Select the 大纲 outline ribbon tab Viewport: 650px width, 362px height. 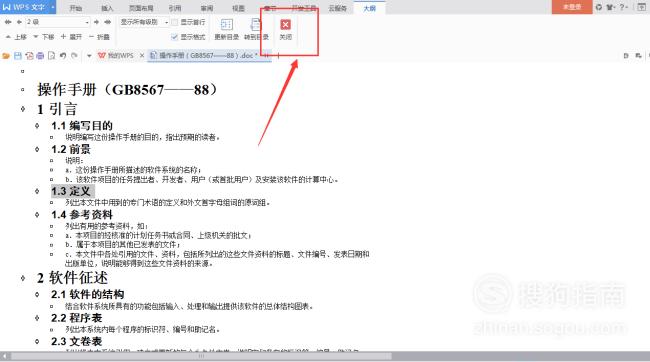click(369, 8)
